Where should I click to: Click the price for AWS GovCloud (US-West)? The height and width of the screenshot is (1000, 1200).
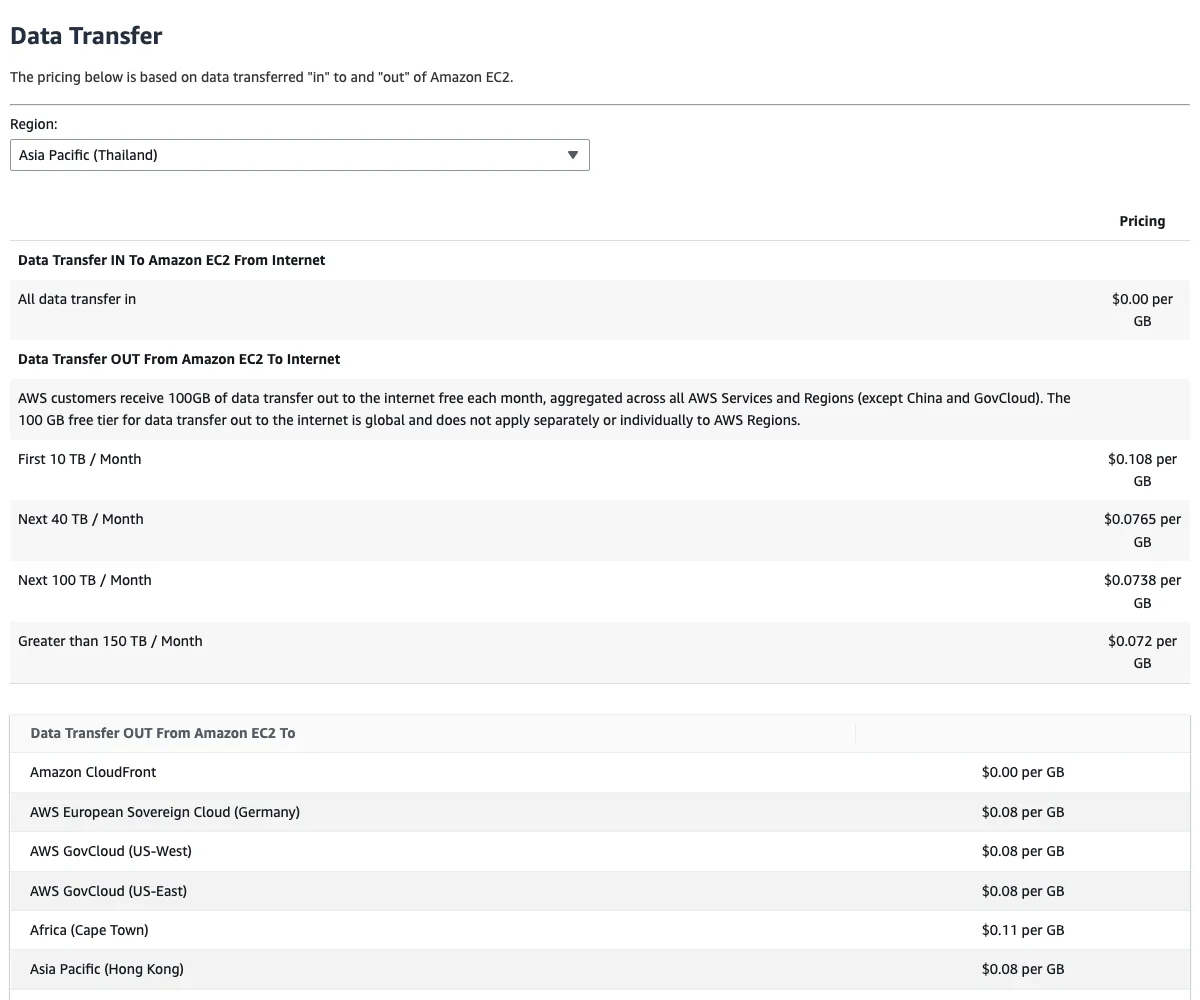[1023, 851]
